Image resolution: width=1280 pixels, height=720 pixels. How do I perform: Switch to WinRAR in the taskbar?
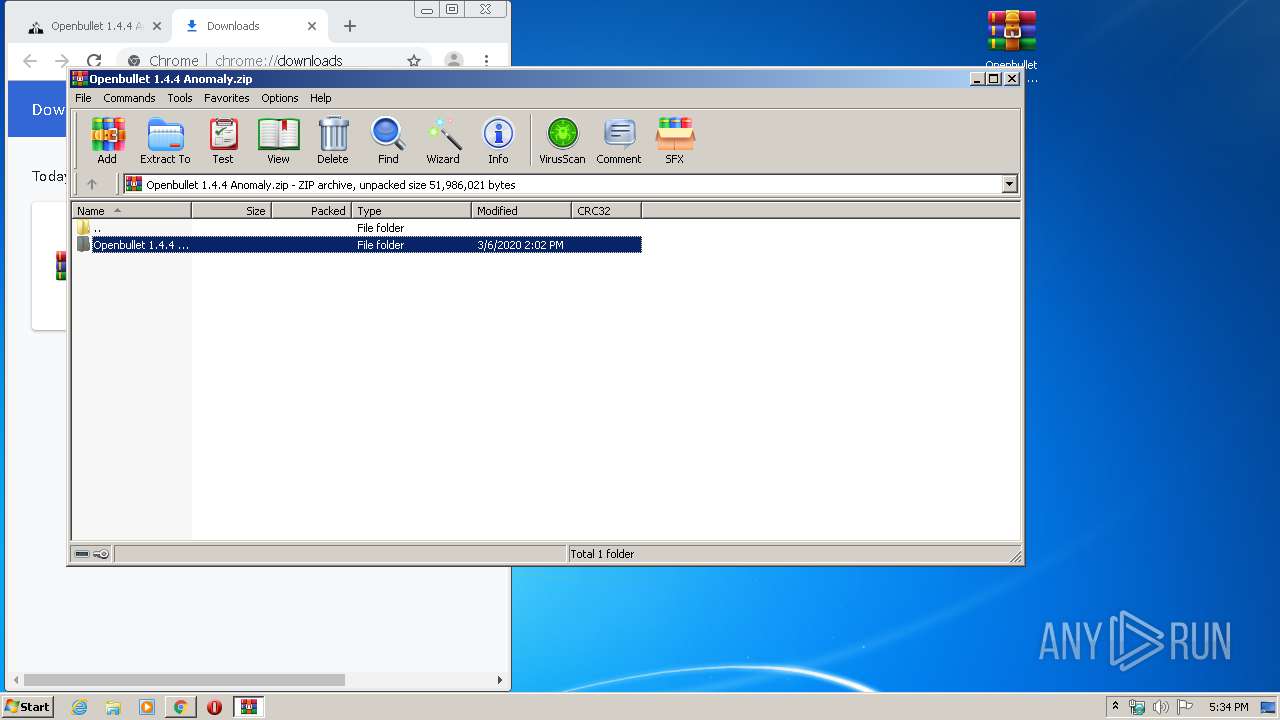tap(249, 707)
